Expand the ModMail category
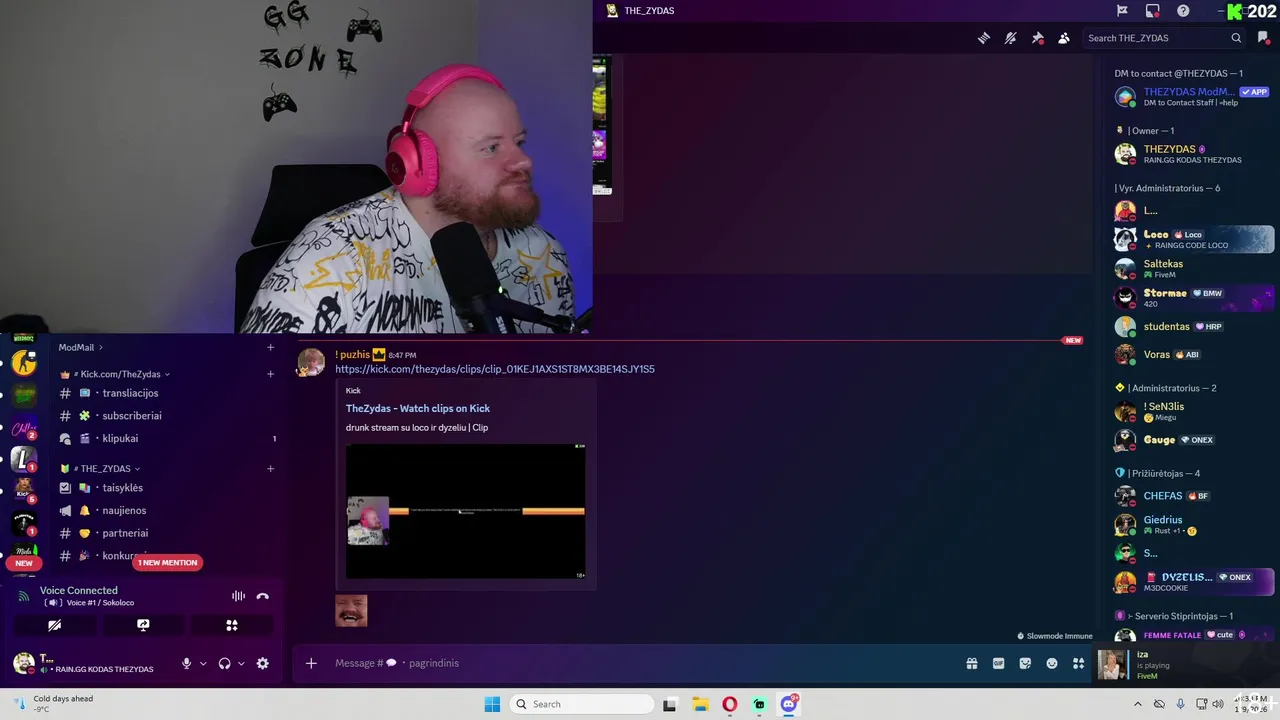The width and height of the screenshot is (1280, 720). click(x=80, y=347)
